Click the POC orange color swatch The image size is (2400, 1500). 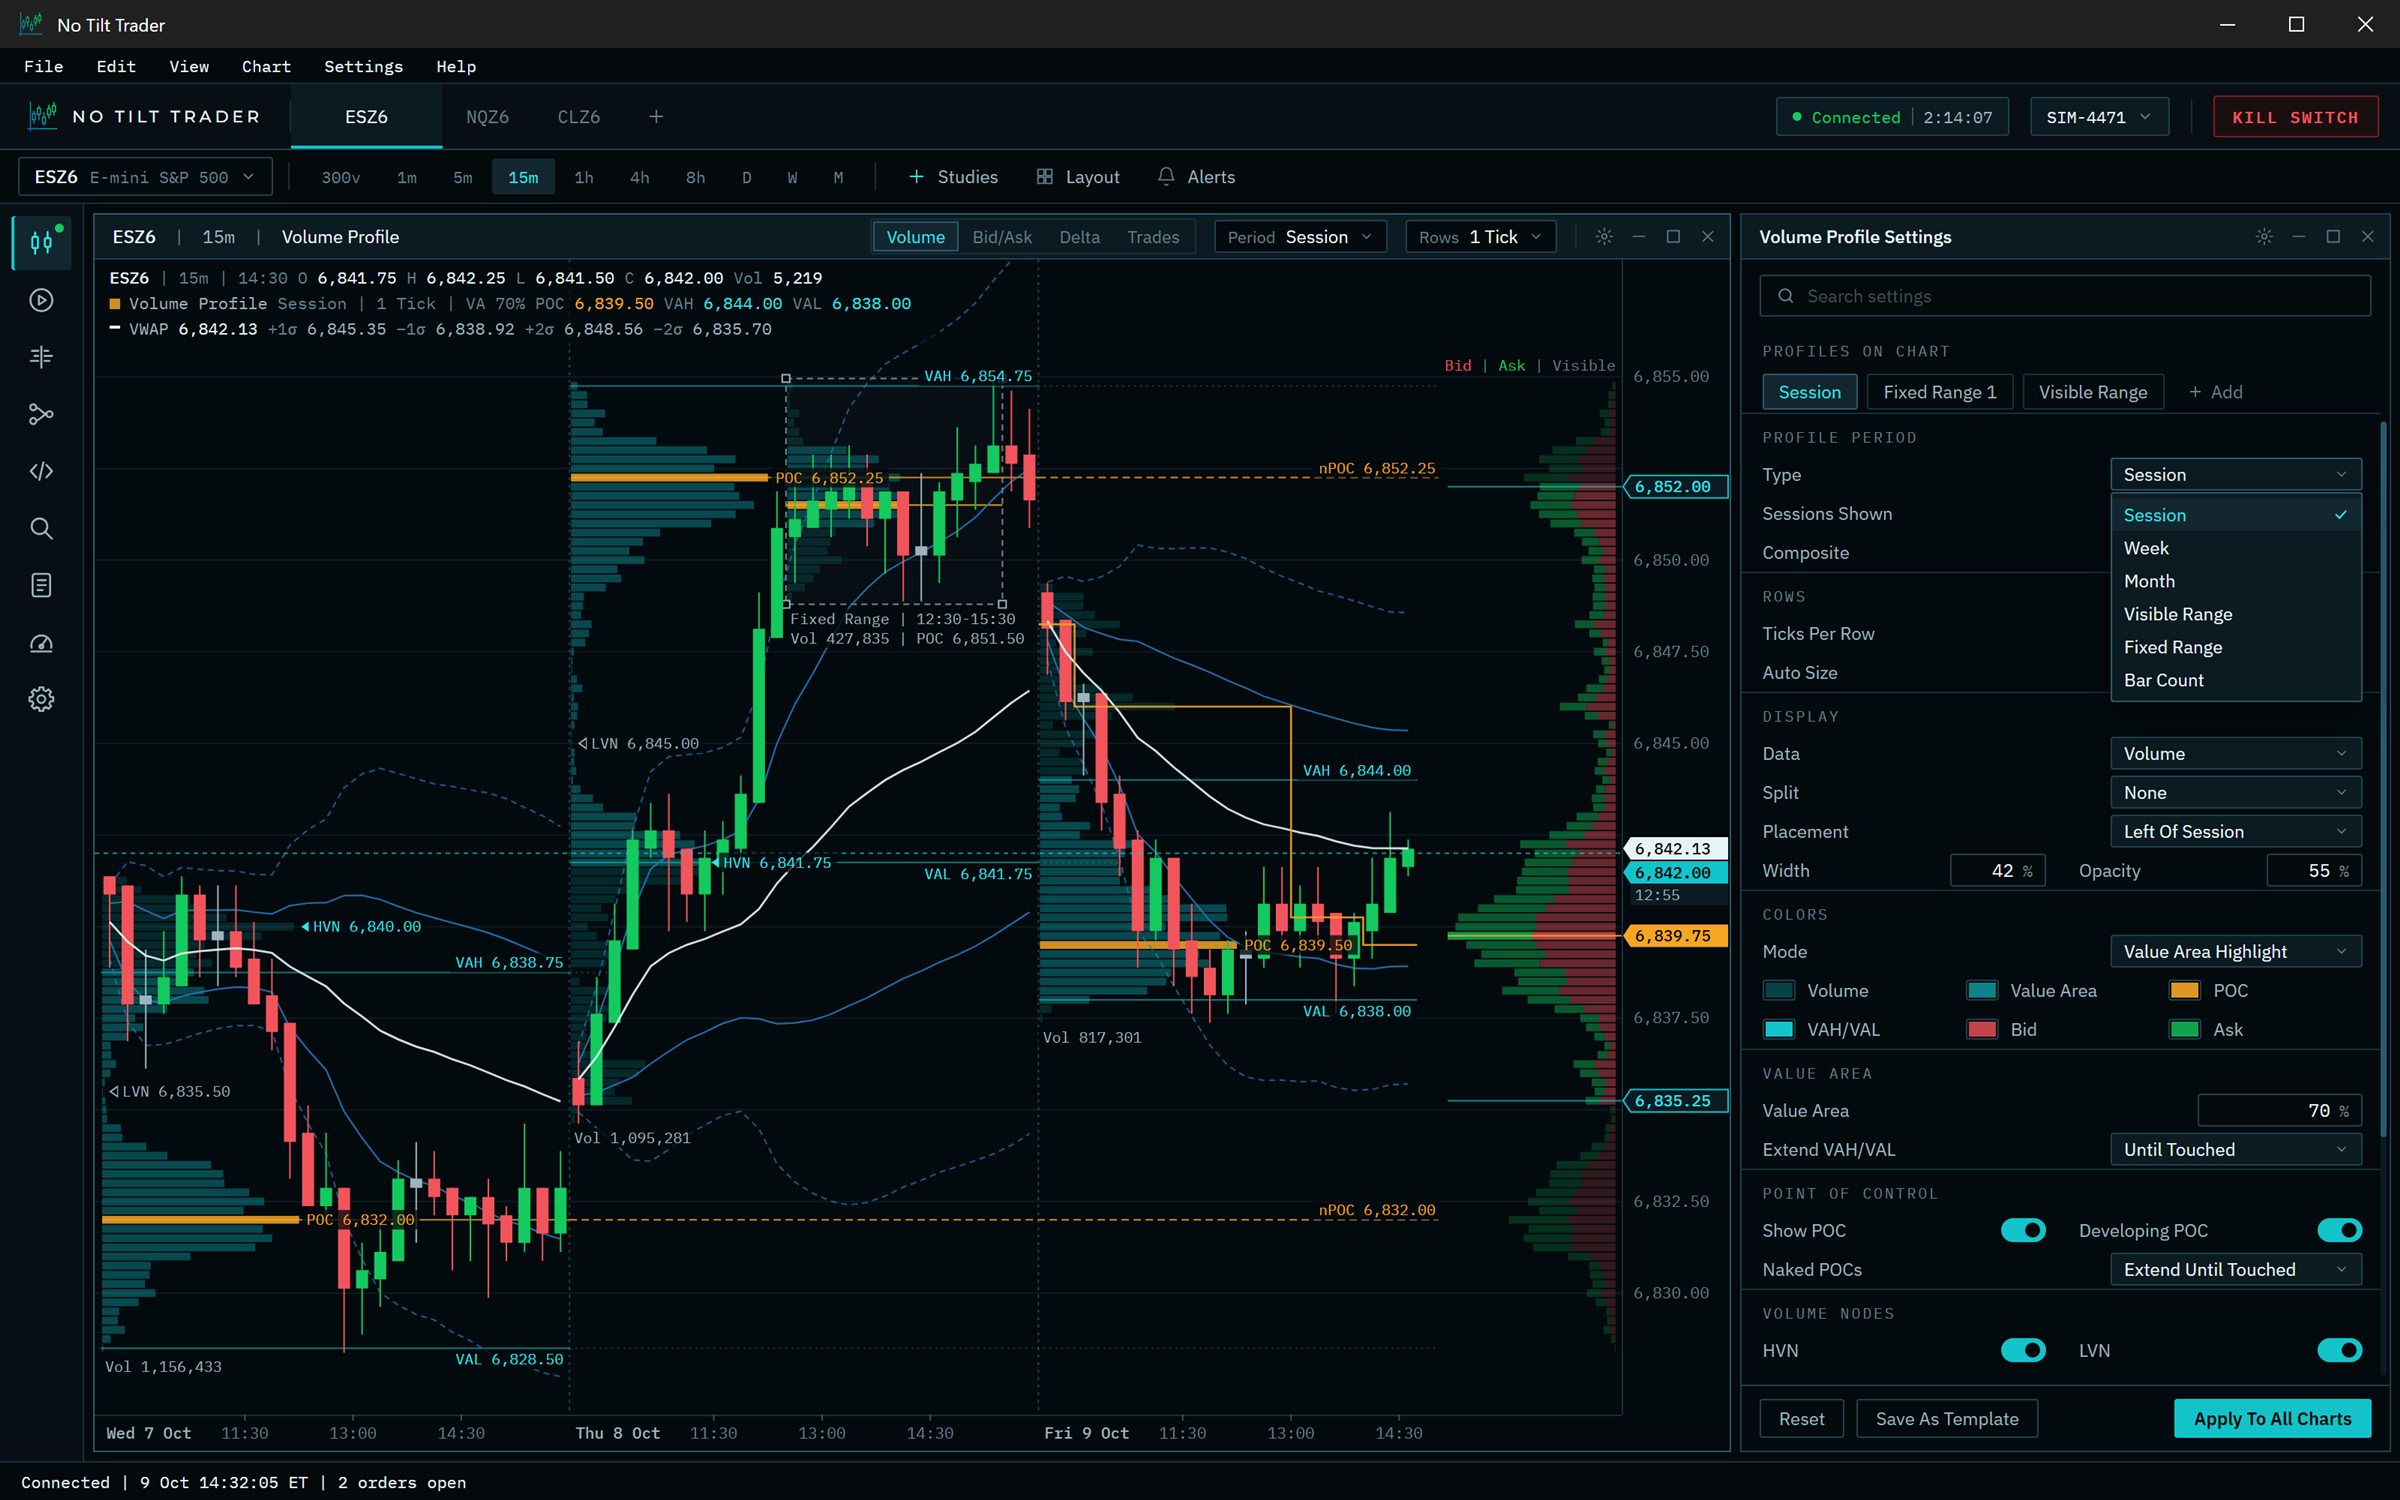tap(2184, 991)
